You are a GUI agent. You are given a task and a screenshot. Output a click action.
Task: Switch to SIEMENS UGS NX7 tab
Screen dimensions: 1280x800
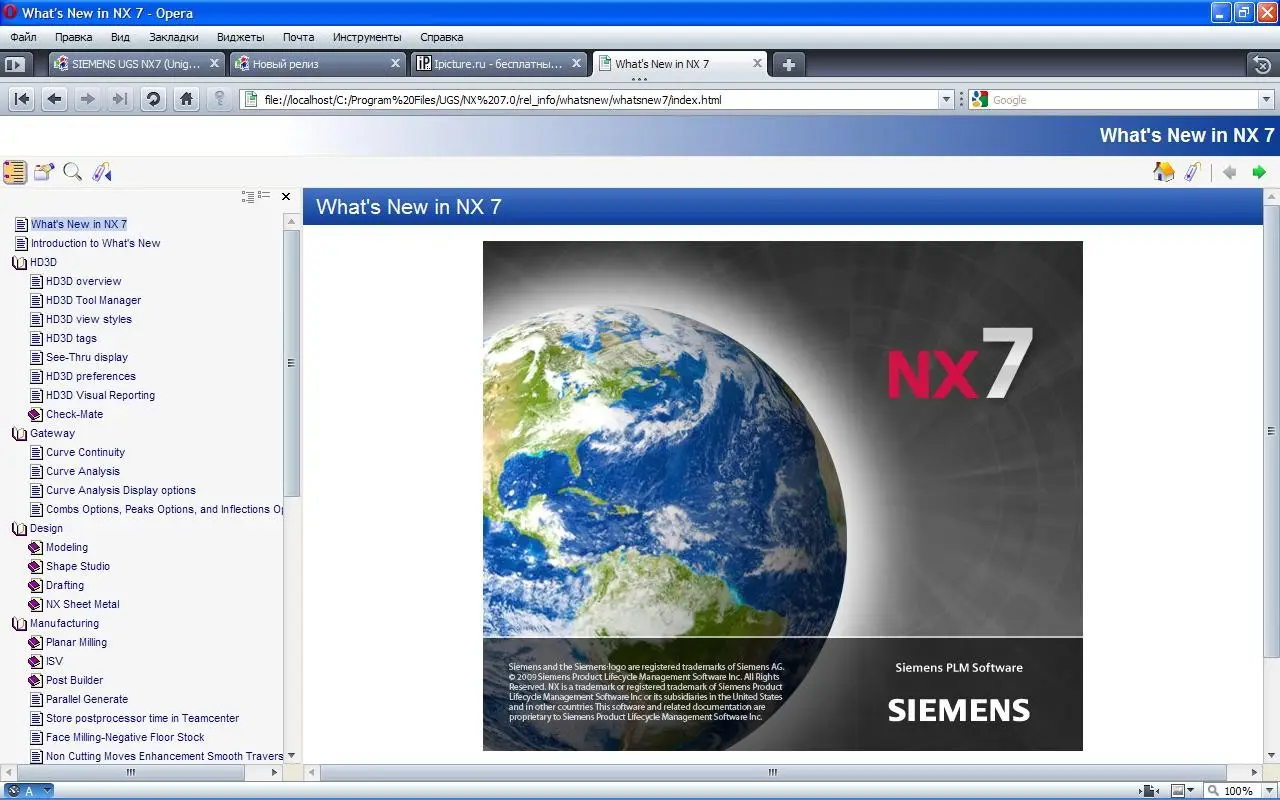pyautogui.click(x=137, y=64)
